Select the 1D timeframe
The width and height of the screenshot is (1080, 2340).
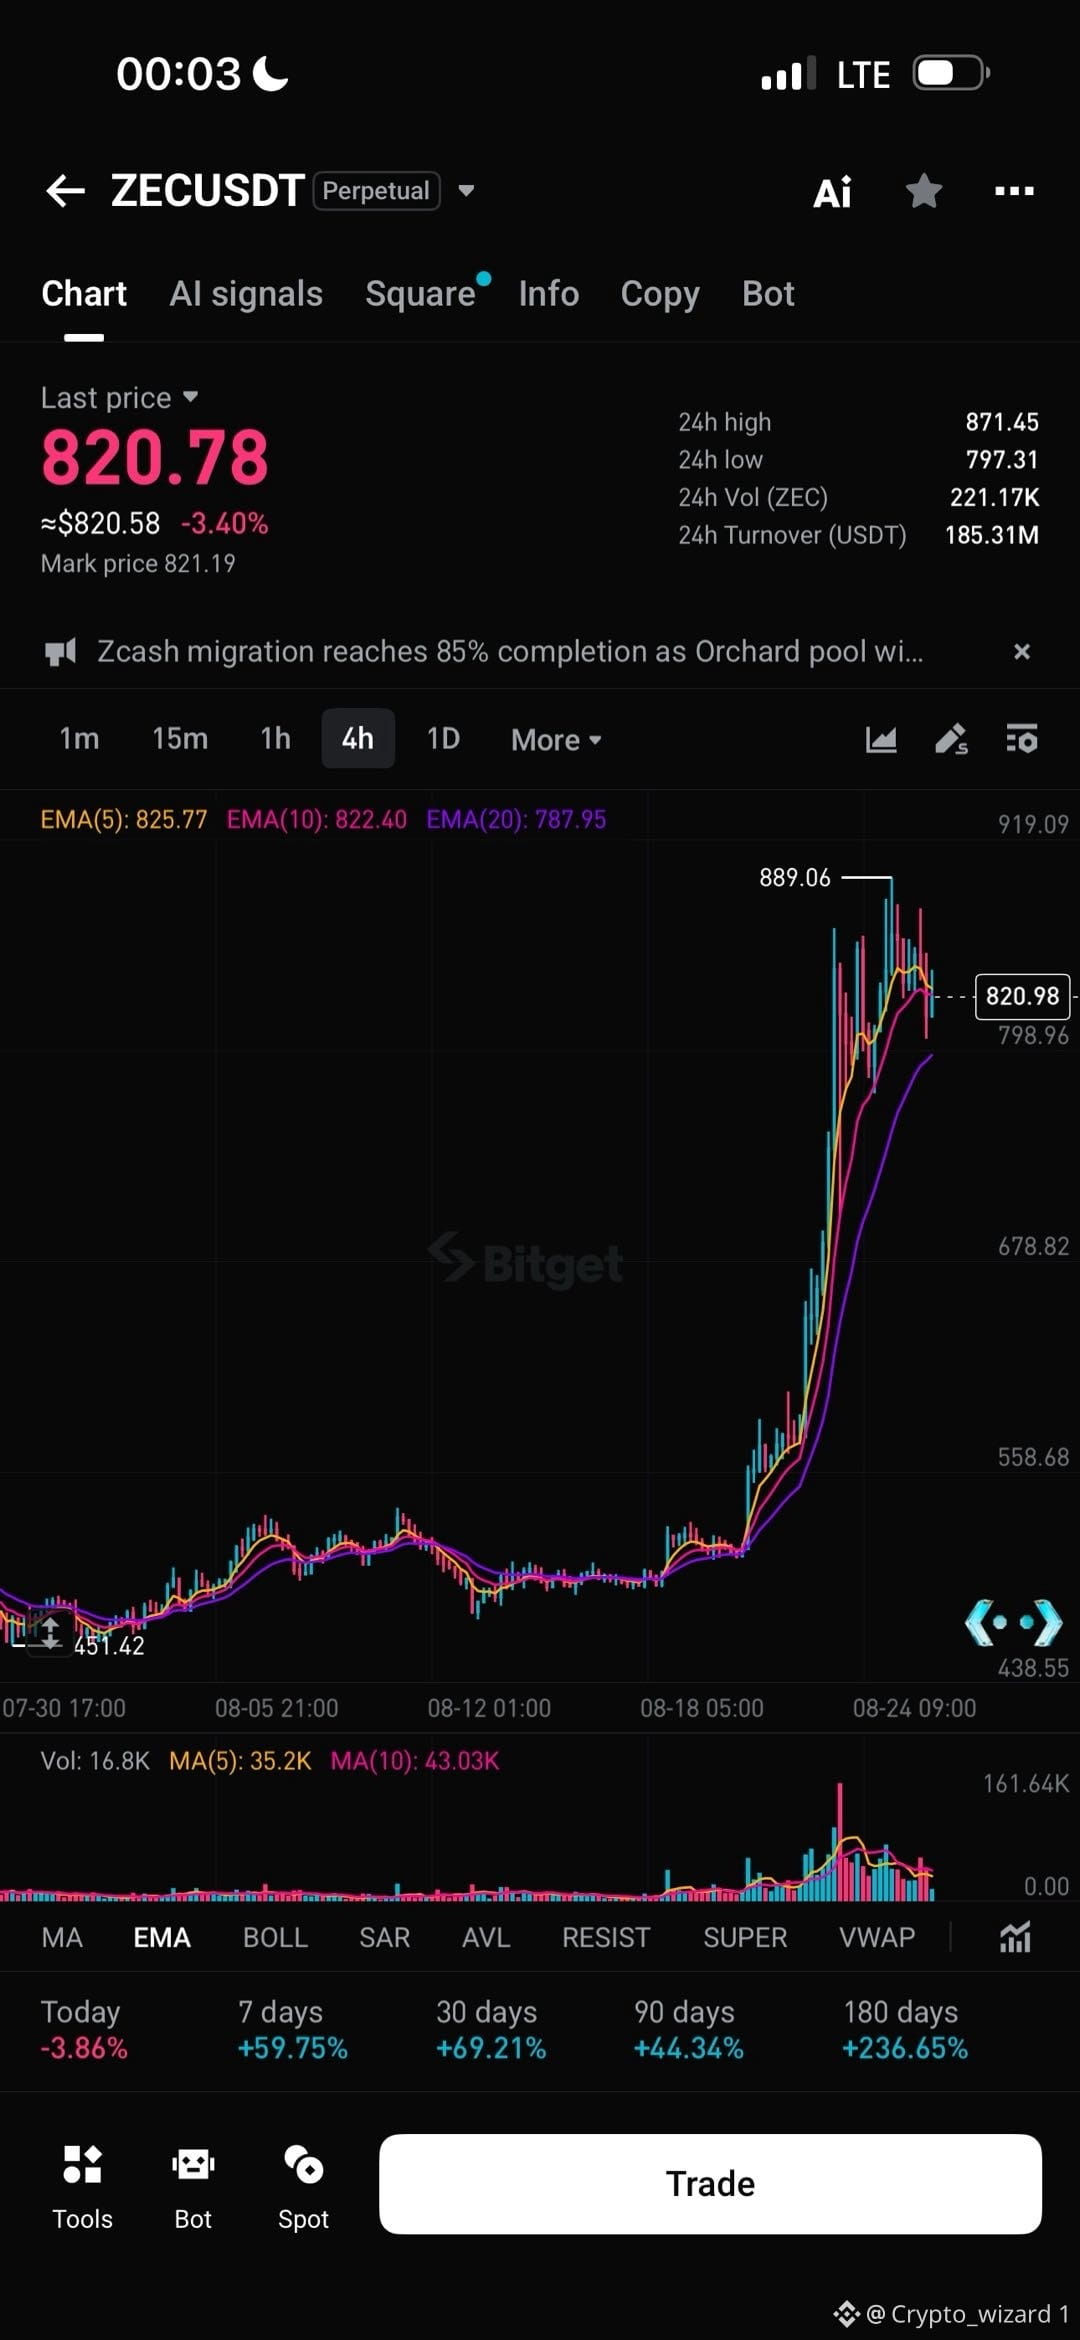pos(443,739)
